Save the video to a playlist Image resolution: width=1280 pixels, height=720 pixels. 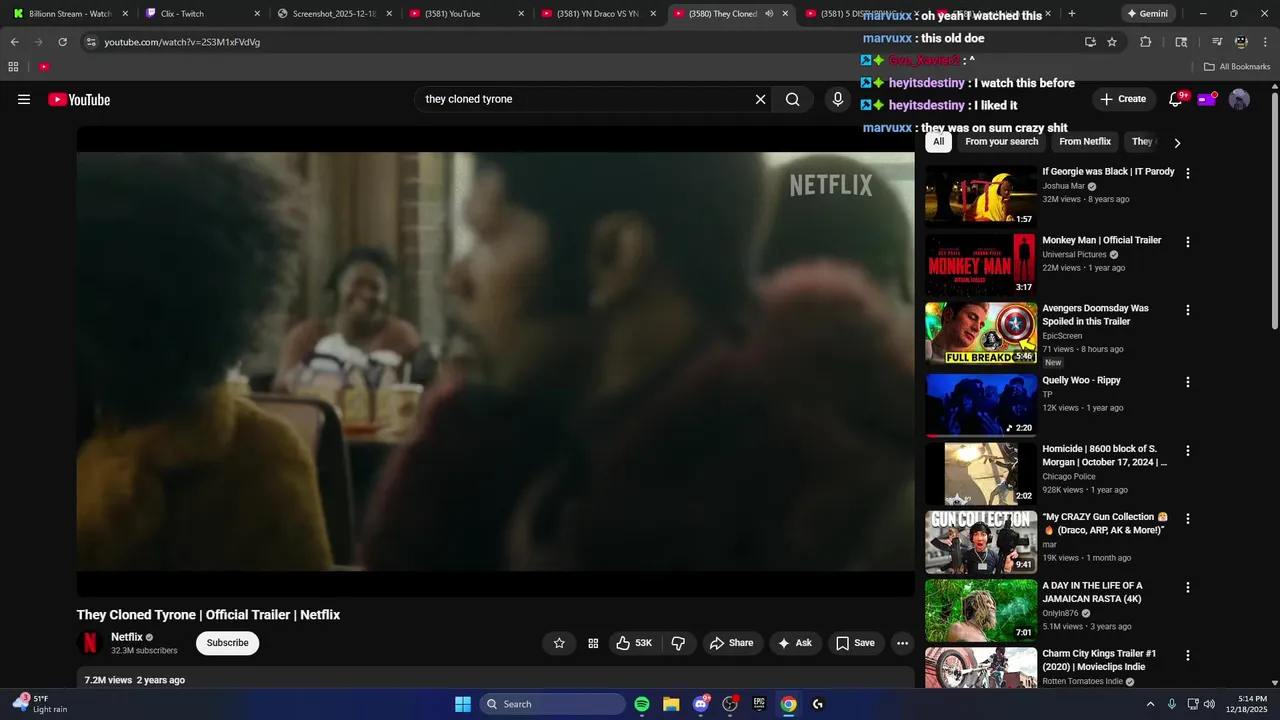click(x=855, y=643)
